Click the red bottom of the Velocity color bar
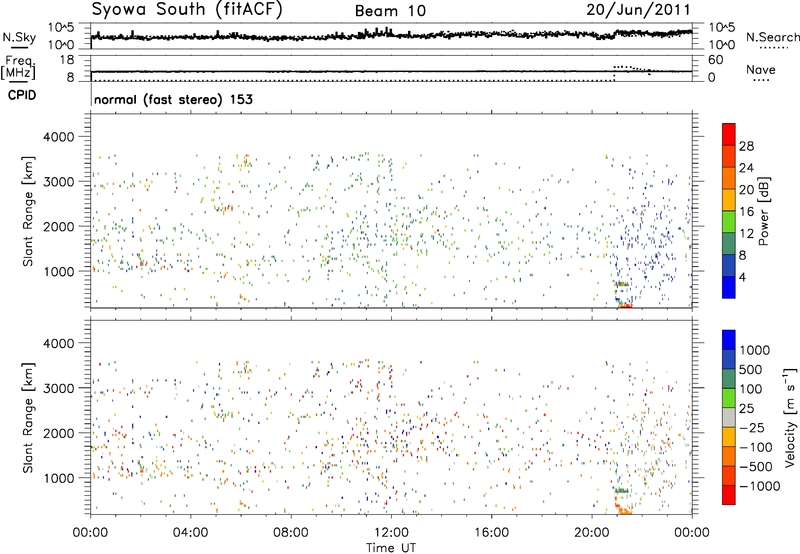This screenshot has height=554, width=800. click(x=729, y=495)
